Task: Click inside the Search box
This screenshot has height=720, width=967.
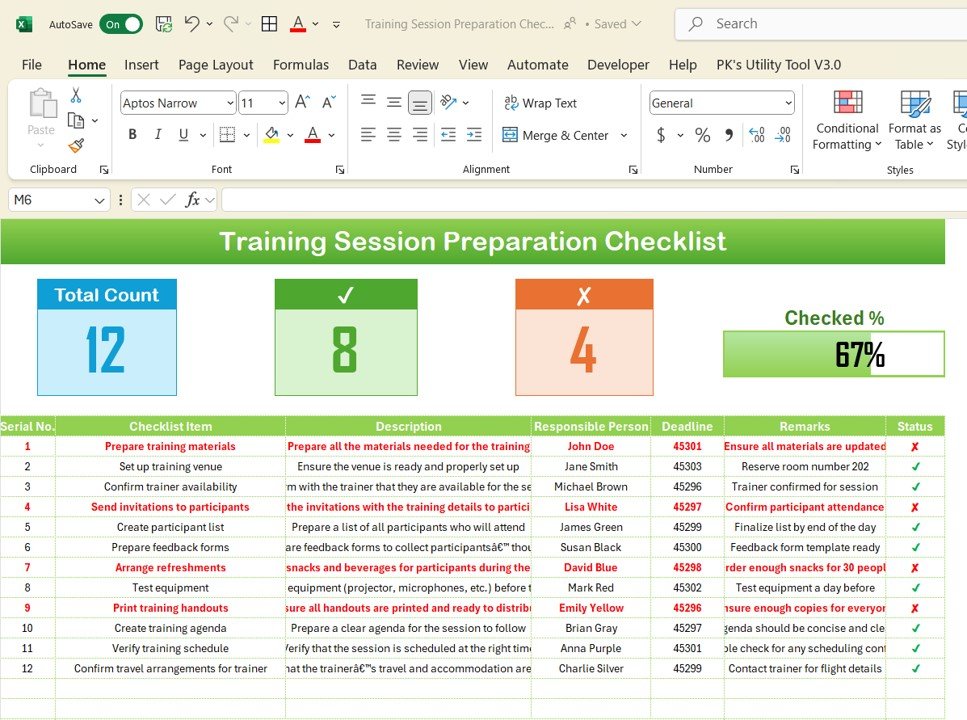Action: click(820, 24)
